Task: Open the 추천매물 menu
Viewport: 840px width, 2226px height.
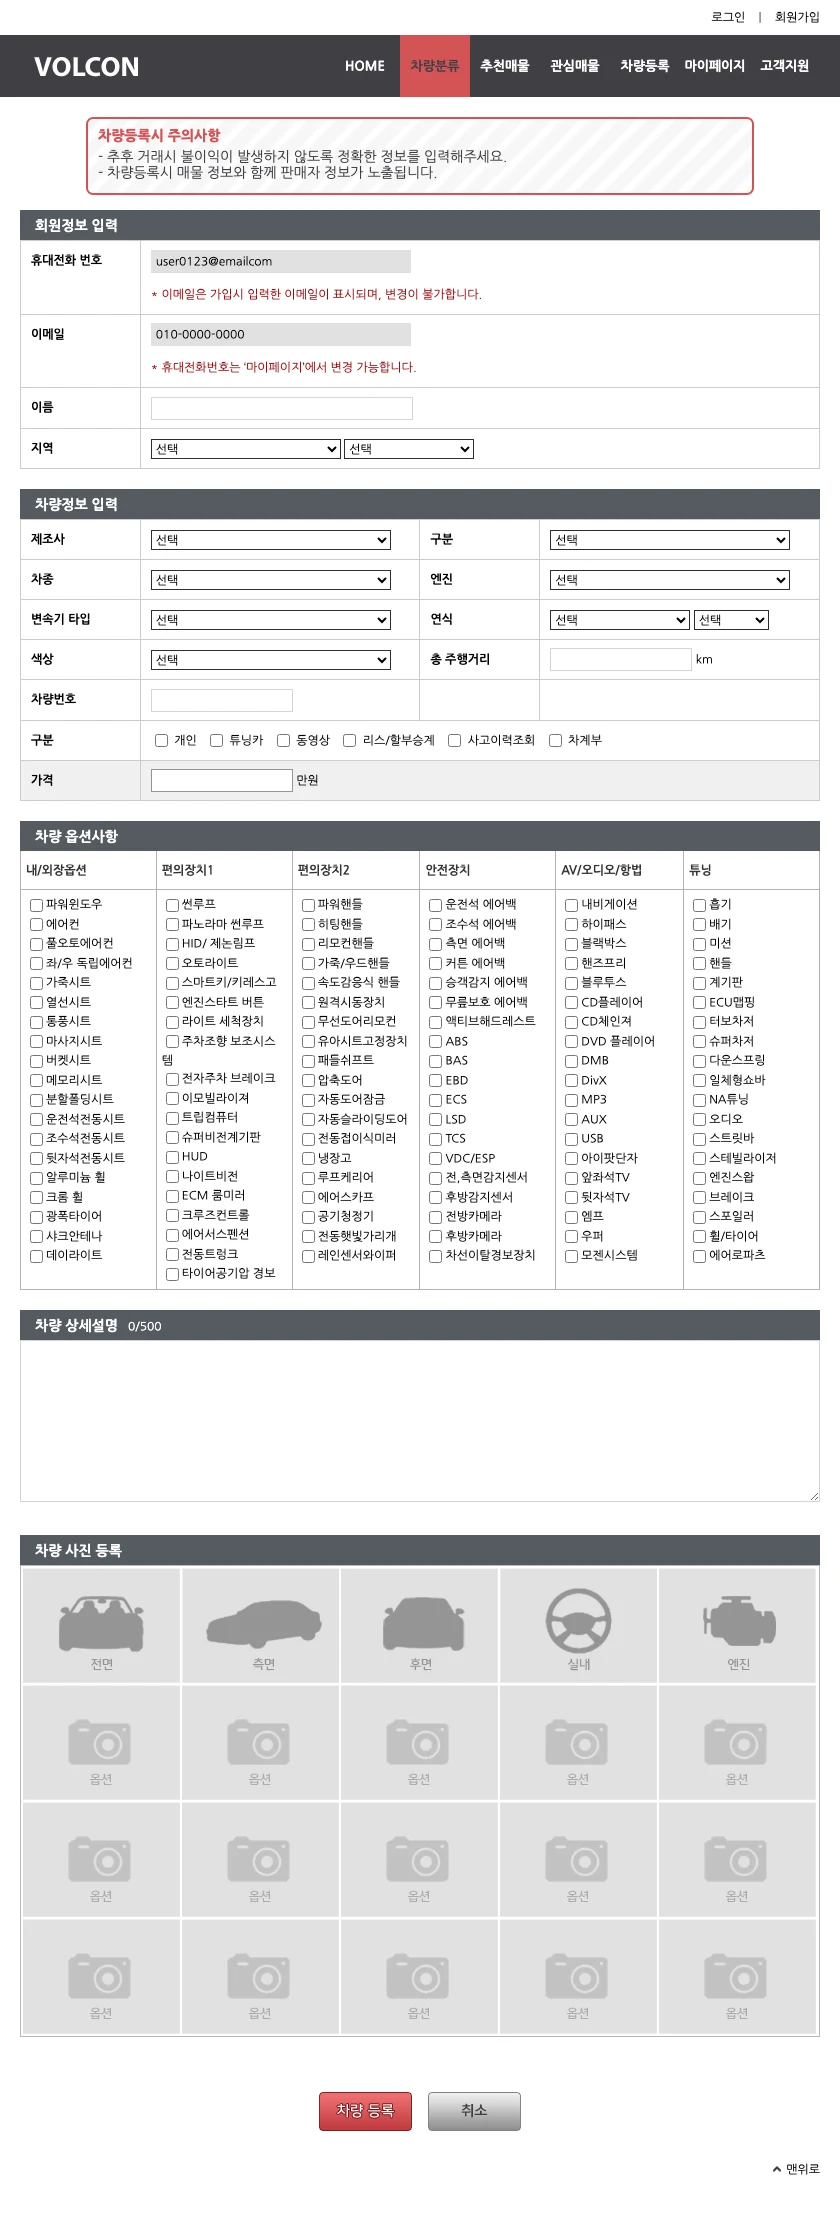Action: 505,66
